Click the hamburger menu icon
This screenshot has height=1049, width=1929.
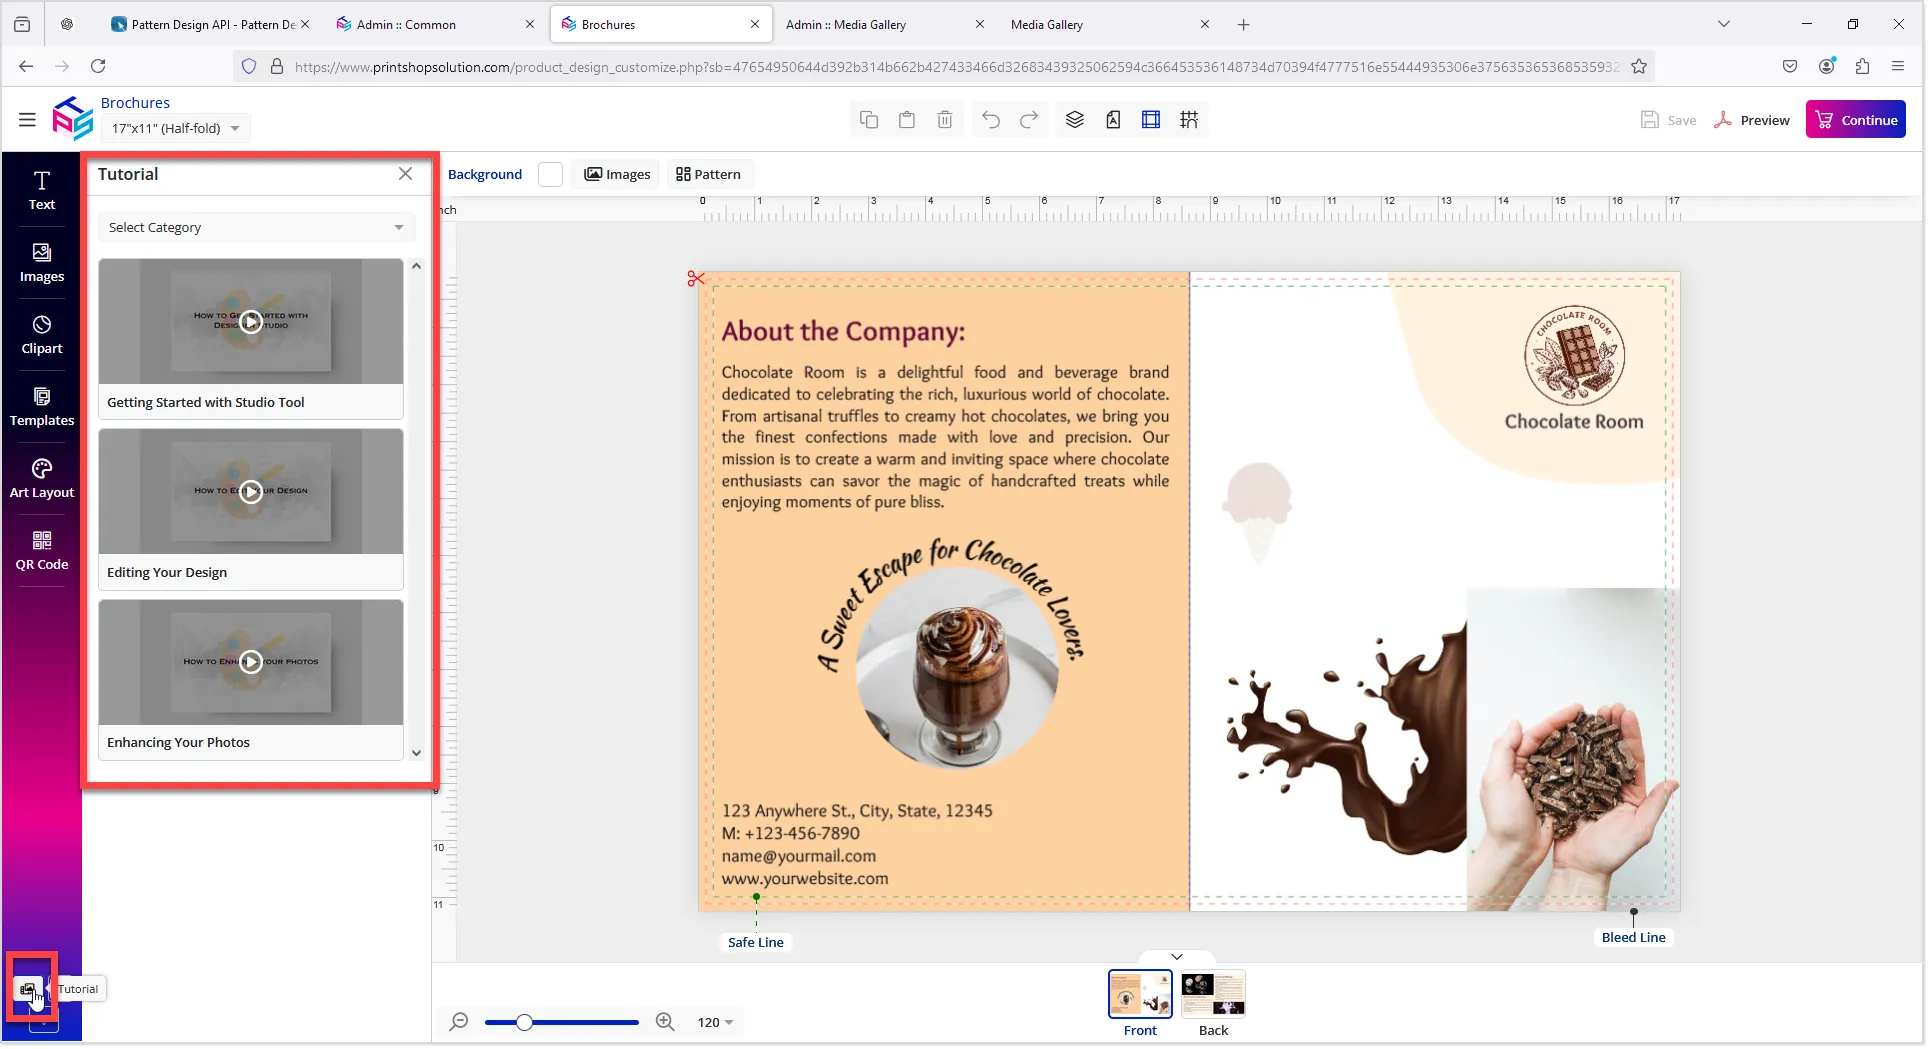click(27, 120)
